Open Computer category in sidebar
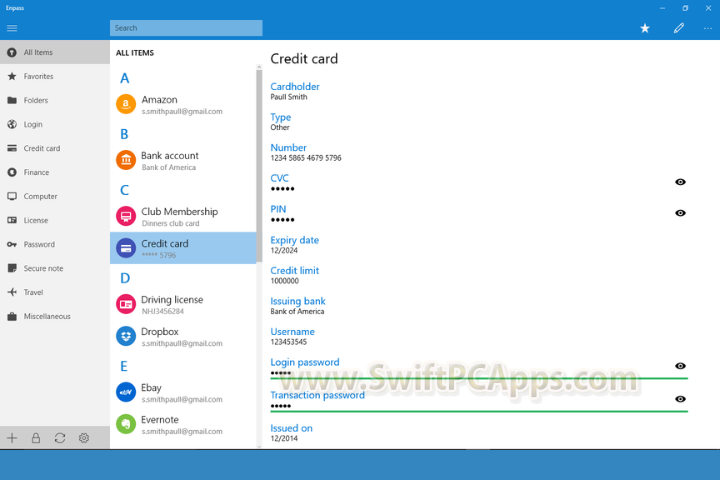720x480 pixels. pos(55,196)
